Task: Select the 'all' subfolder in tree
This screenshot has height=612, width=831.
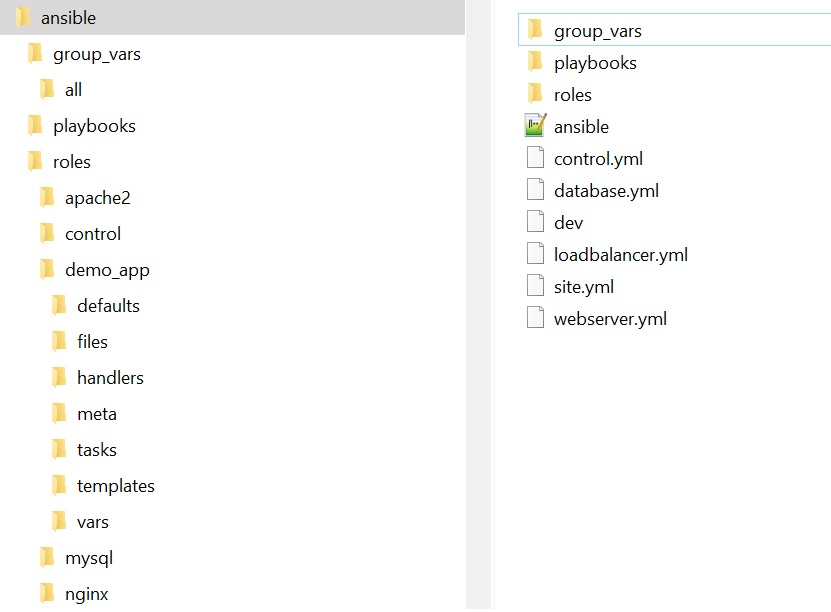Action: tap(73, 90)
